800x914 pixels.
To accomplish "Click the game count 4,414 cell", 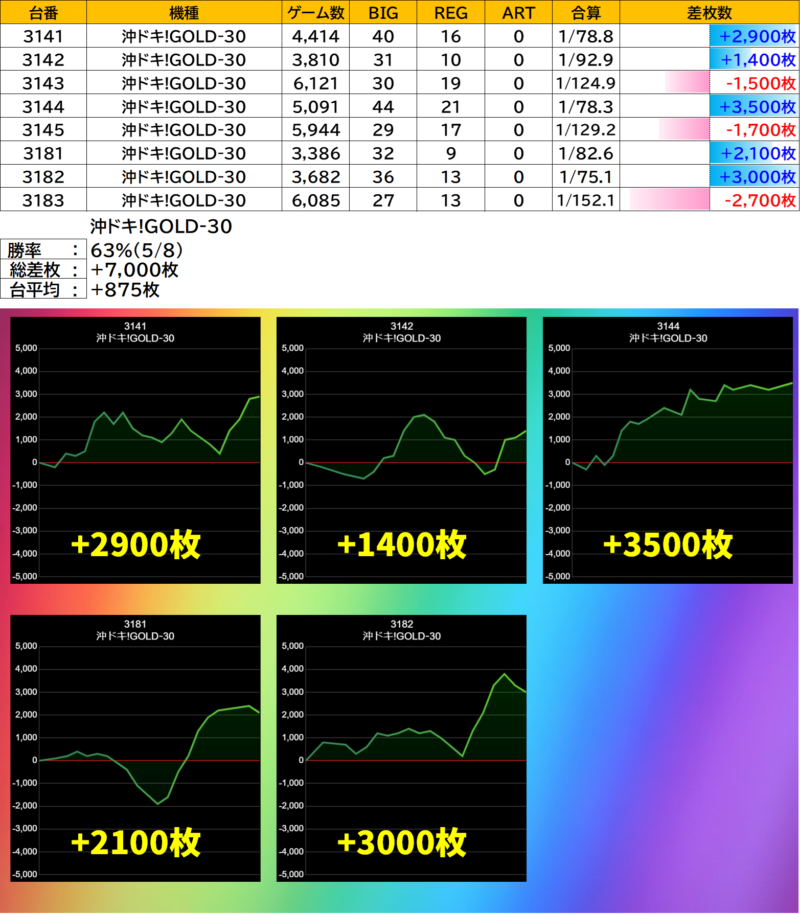I will (315, 36).
